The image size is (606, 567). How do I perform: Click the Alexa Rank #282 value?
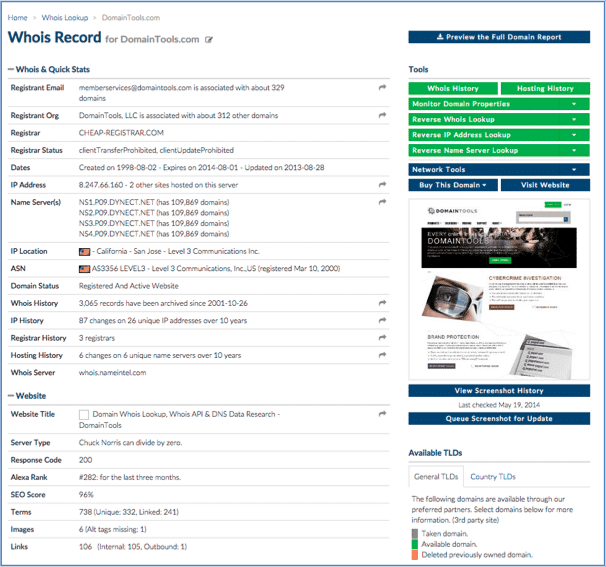pos(129,477)
